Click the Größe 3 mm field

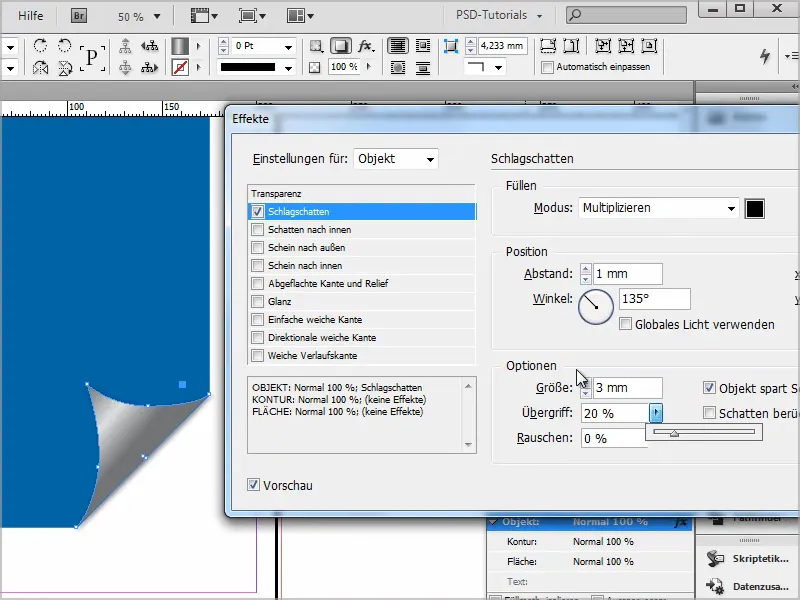point(628,388)
